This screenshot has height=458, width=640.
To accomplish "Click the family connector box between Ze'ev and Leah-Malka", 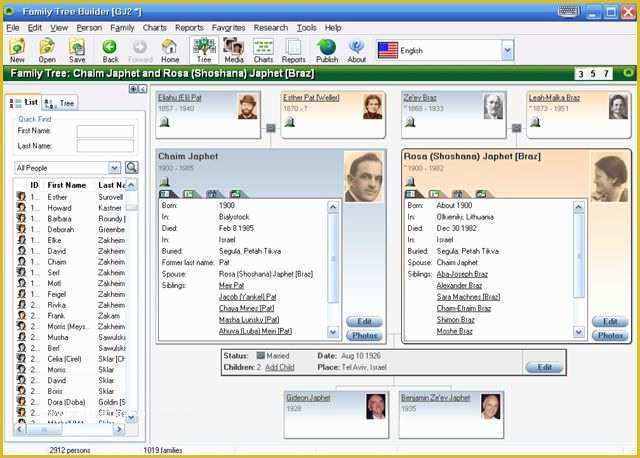I will pos(516,128).
